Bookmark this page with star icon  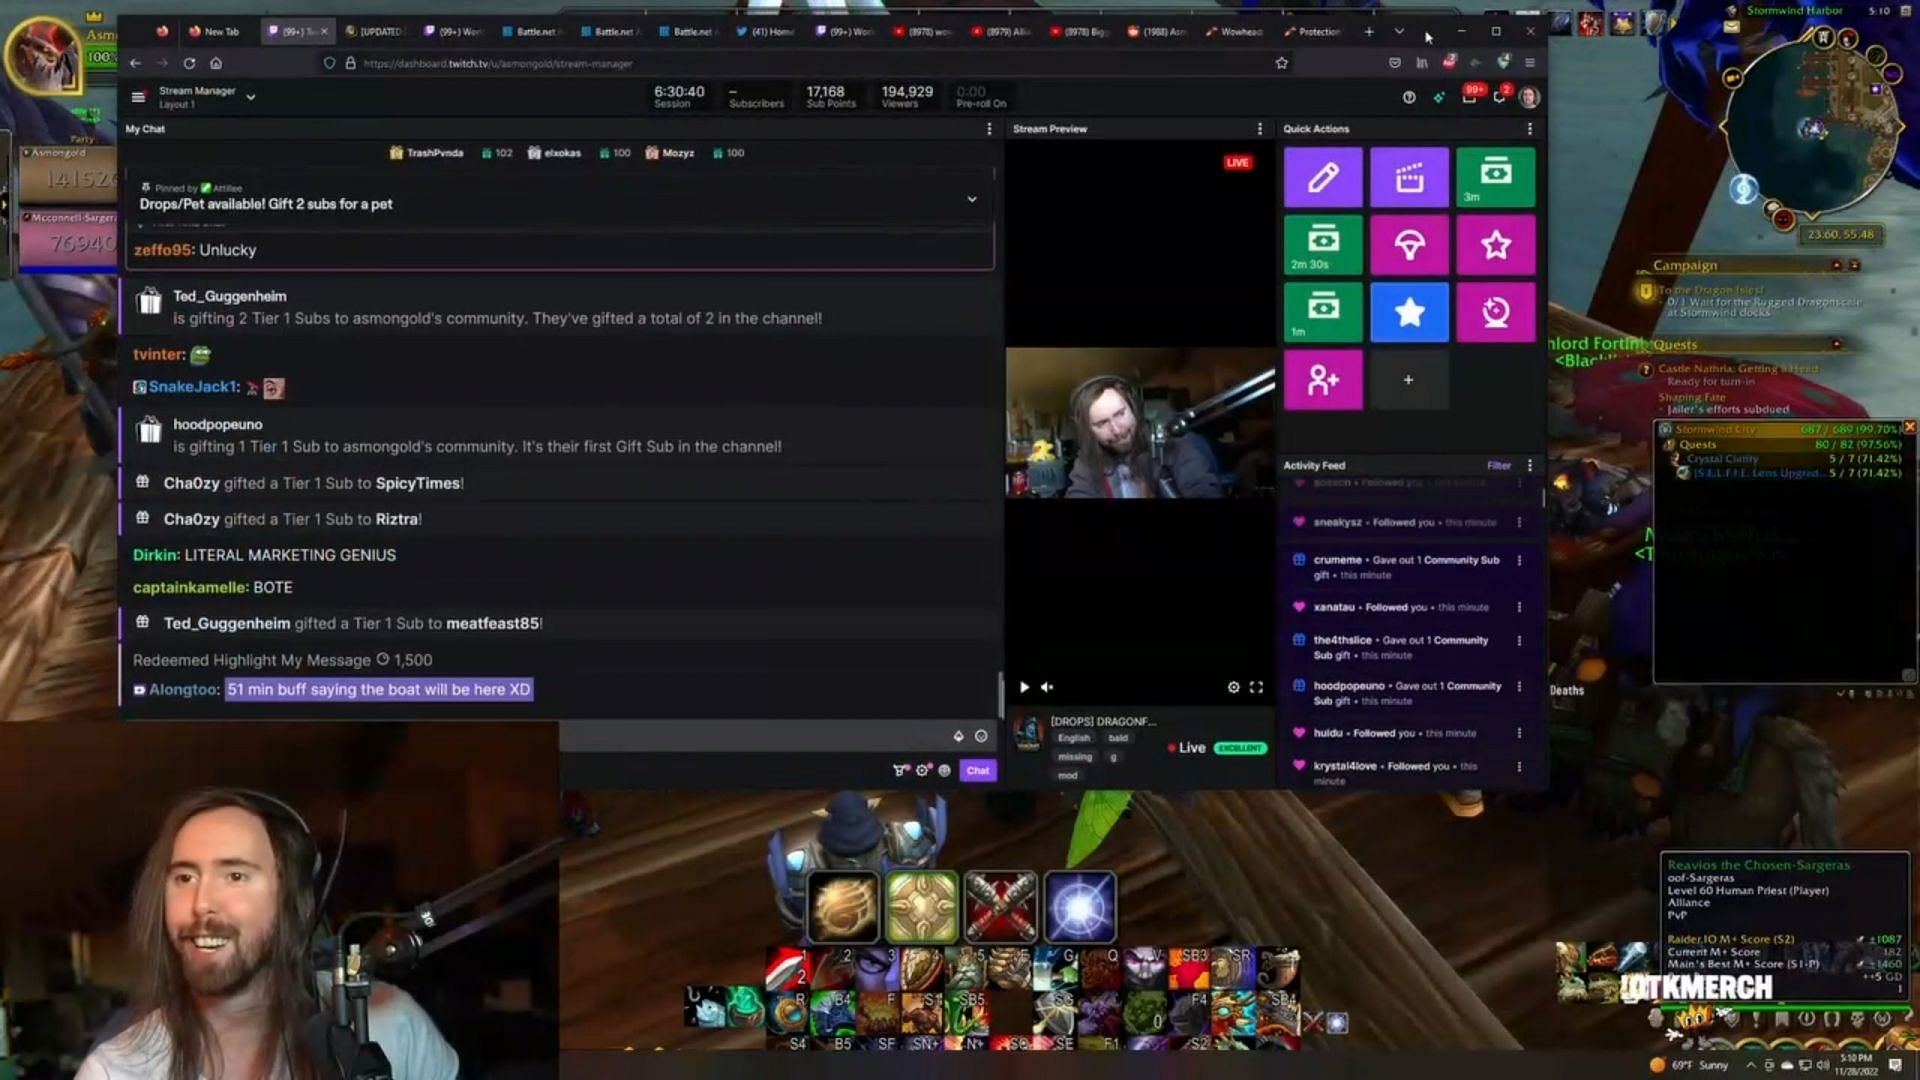tap(1281, 63)
